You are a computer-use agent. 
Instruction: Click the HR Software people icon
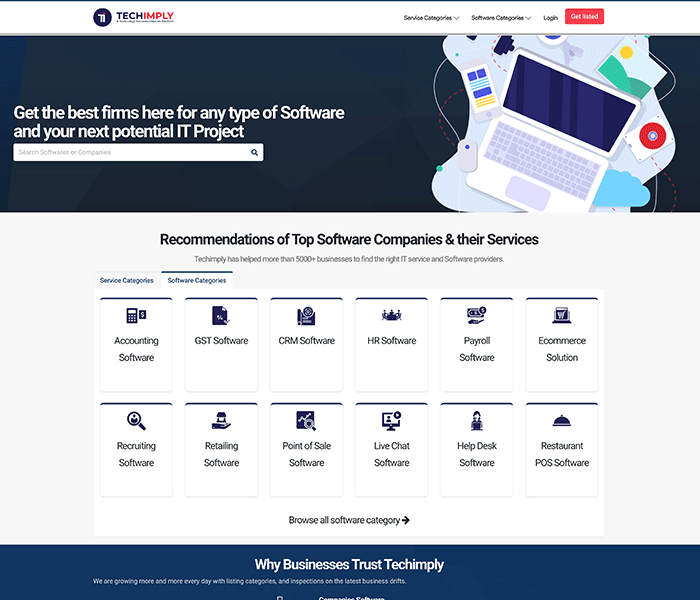391,316
